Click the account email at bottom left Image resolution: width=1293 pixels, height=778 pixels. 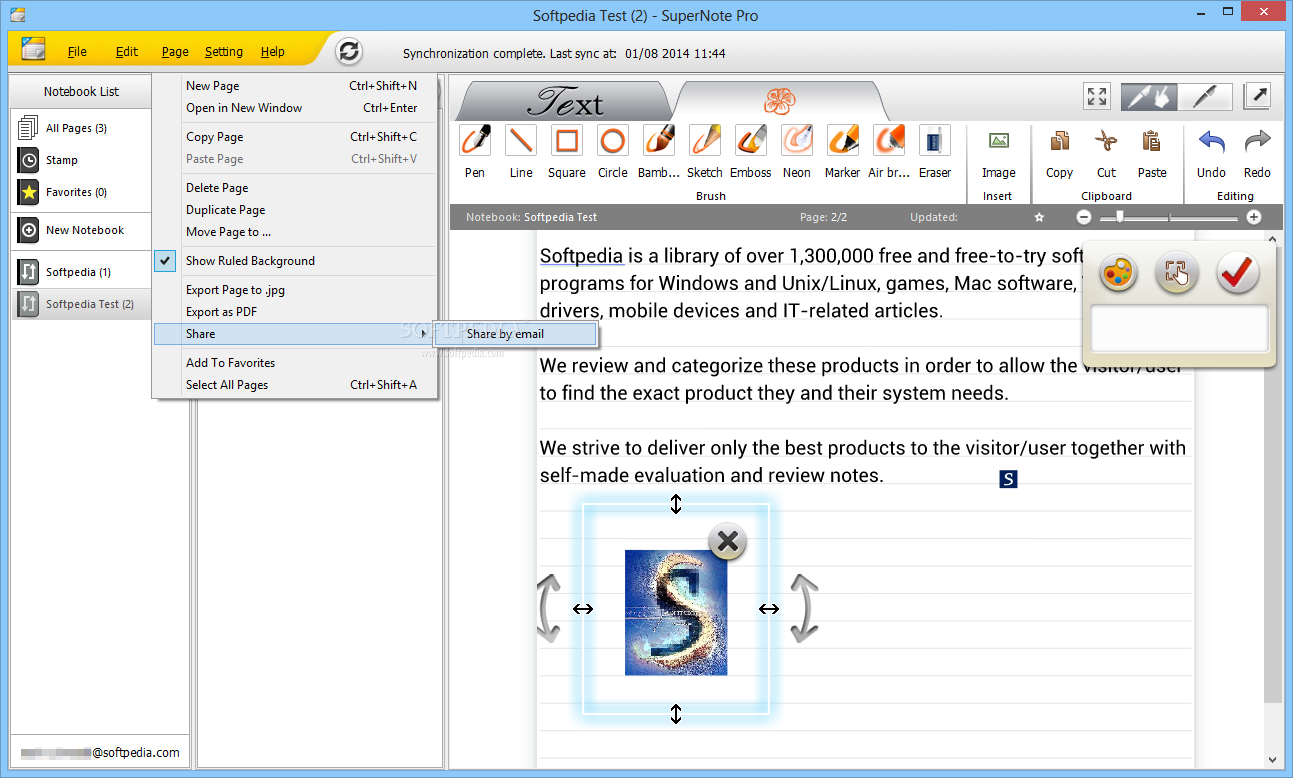(100, 752)
